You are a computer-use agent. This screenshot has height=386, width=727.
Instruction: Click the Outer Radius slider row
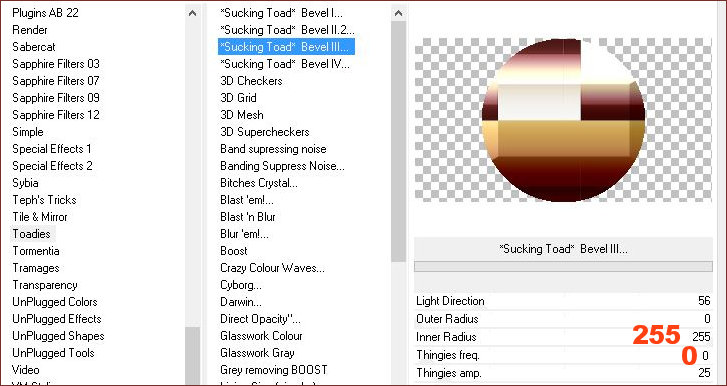[x=563, y=319]
